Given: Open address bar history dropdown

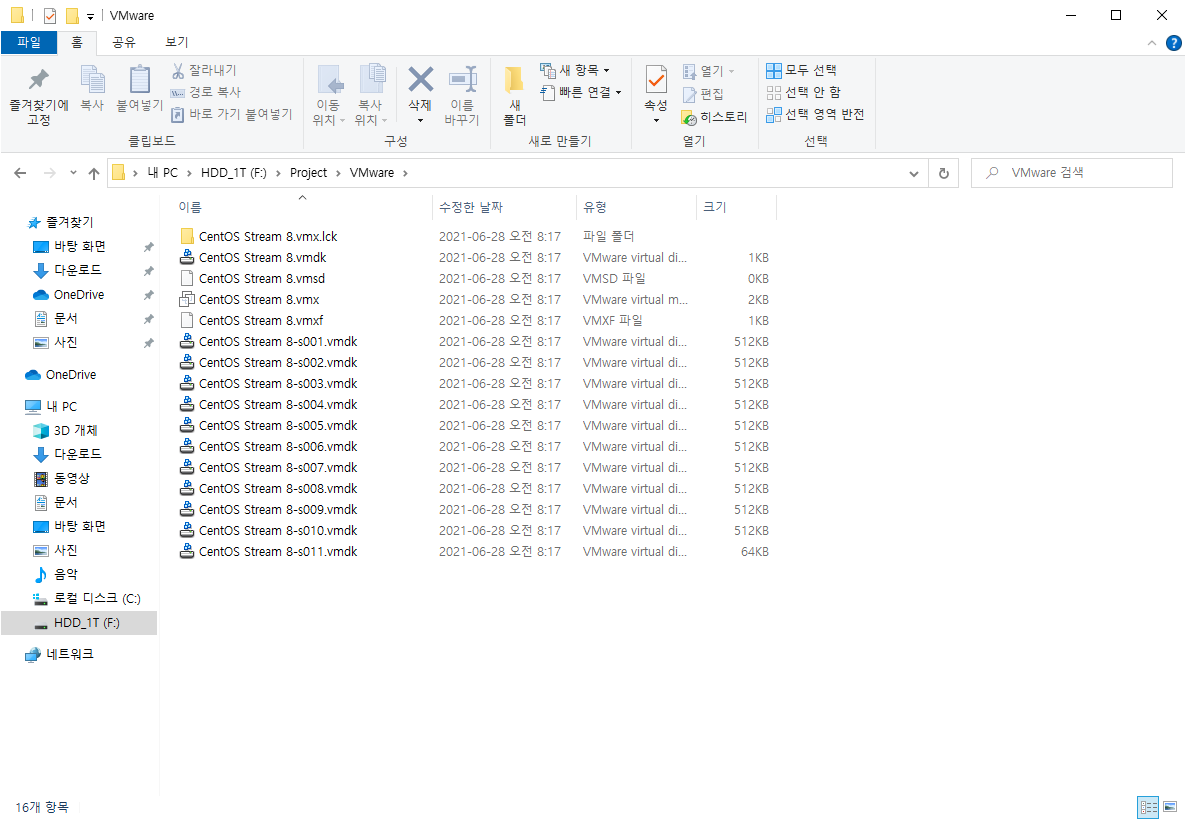Looking at the screenshot, I should 914,173.
